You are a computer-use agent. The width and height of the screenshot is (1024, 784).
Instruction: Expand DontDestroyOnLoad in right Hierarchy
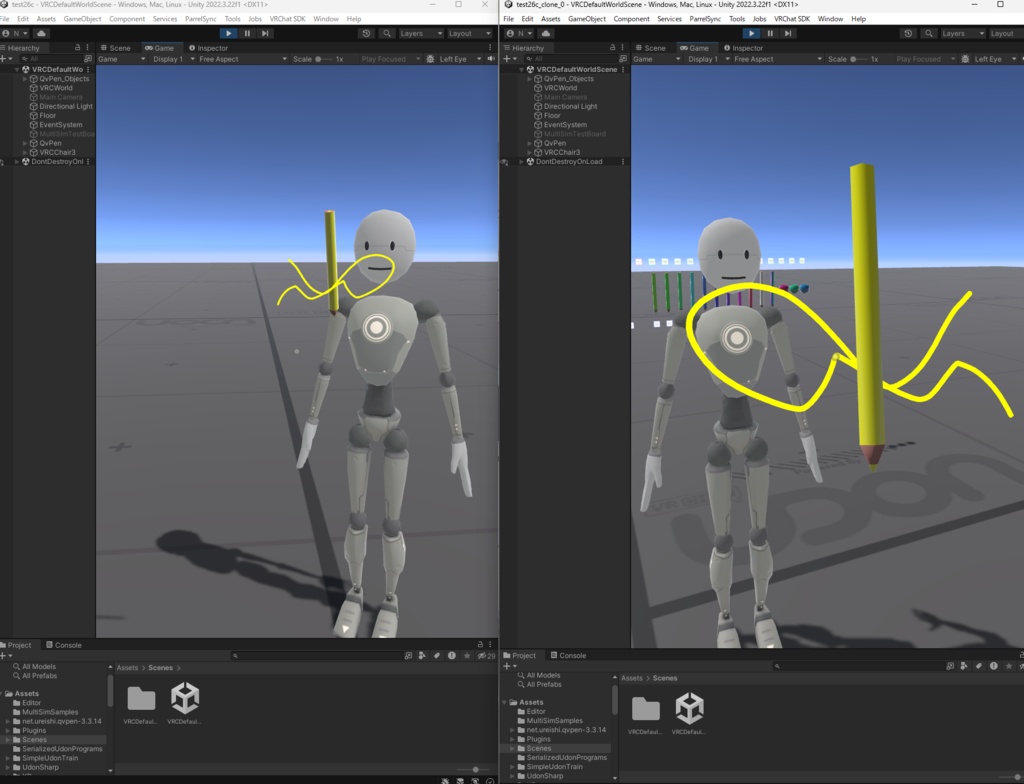click(x=521, y=161)
